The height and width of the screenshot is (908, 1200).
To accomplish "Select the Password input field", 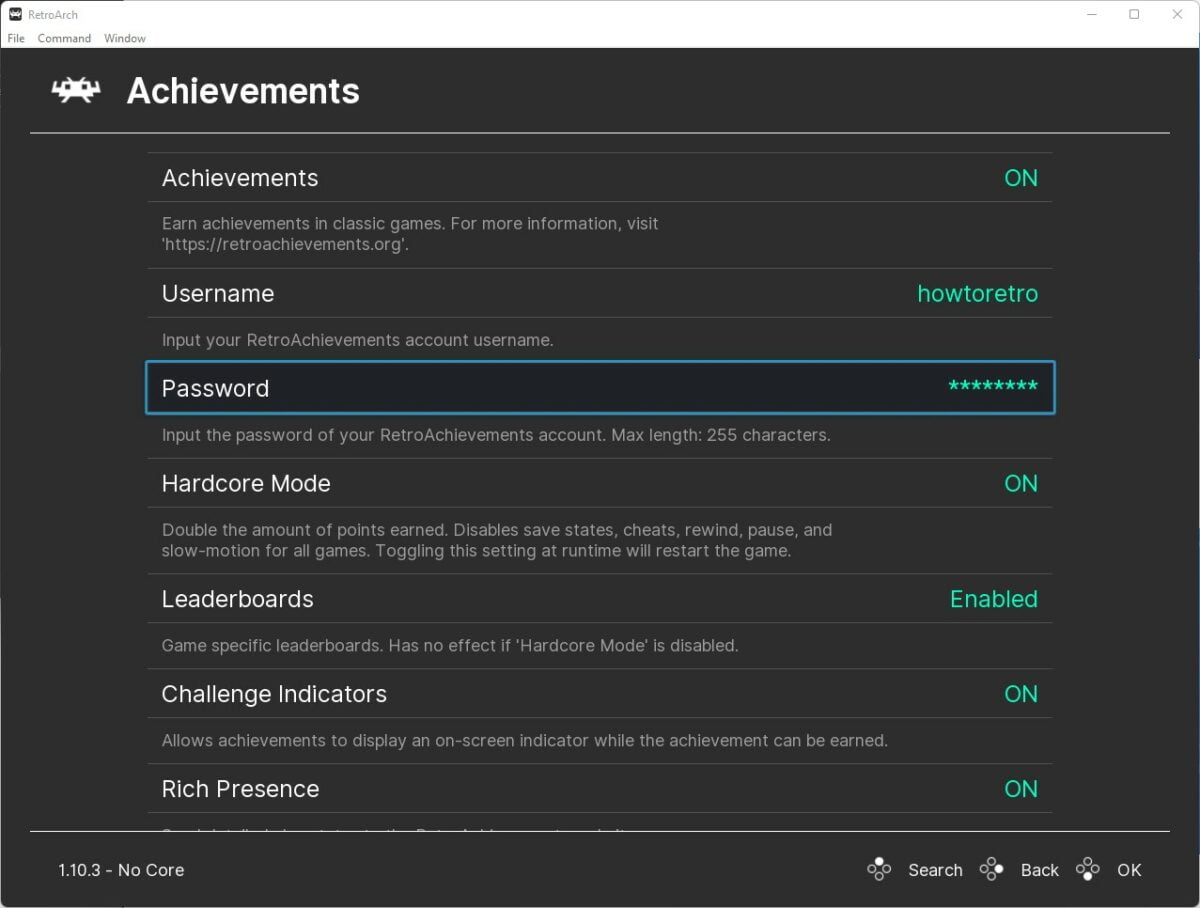I will 600,388.
